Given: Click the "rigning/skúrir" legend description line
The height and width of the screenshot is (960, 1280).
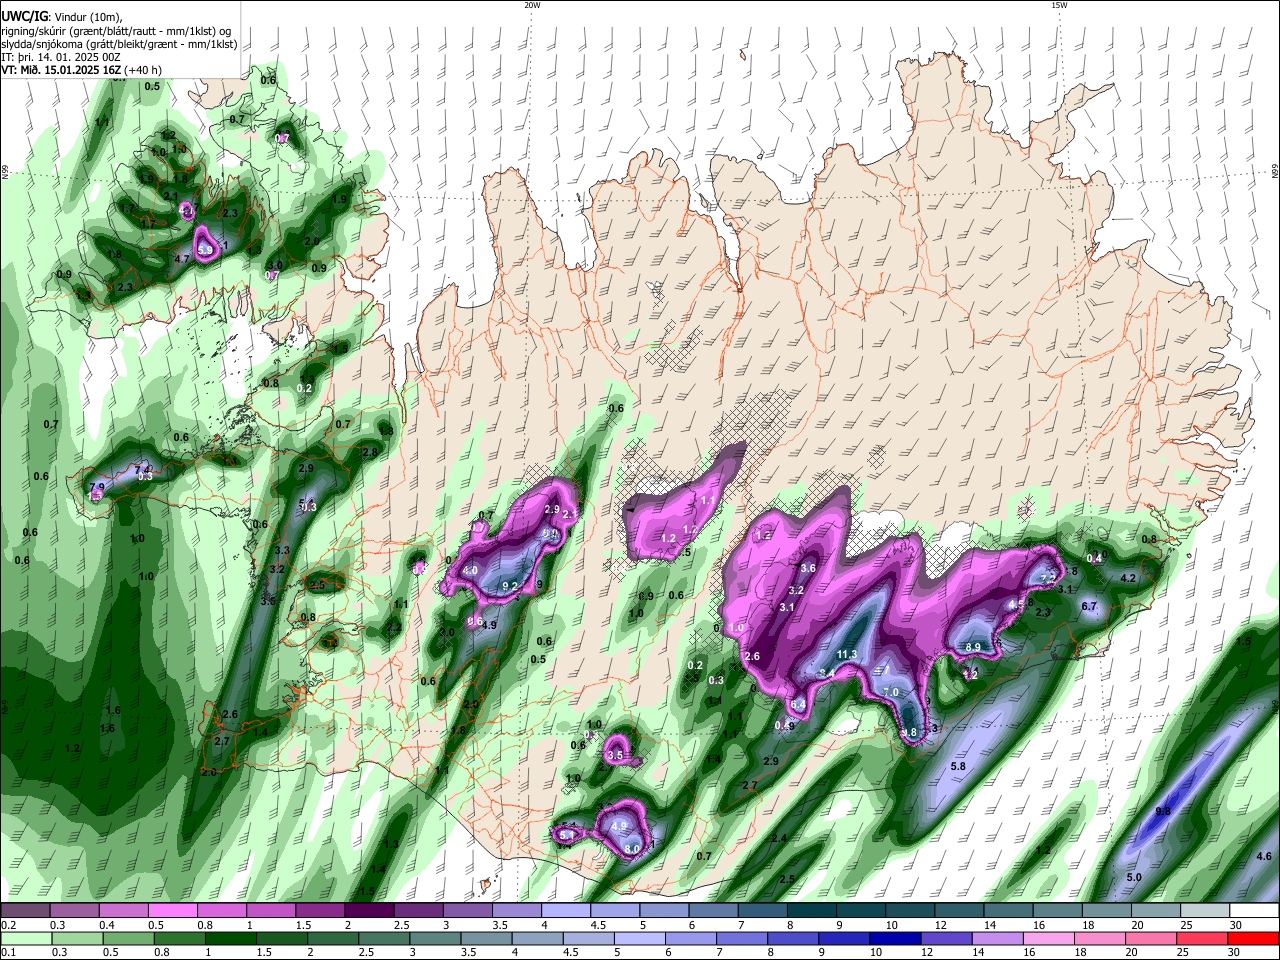Looking at the screenshot, I should point(117,31).
